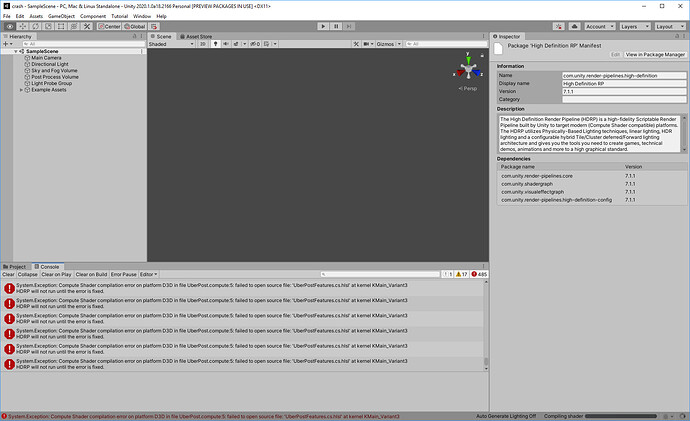This screenshot has height=421, width=690.
Task: Toggle Collapse in Console toolbar
Action: point(27,274)
